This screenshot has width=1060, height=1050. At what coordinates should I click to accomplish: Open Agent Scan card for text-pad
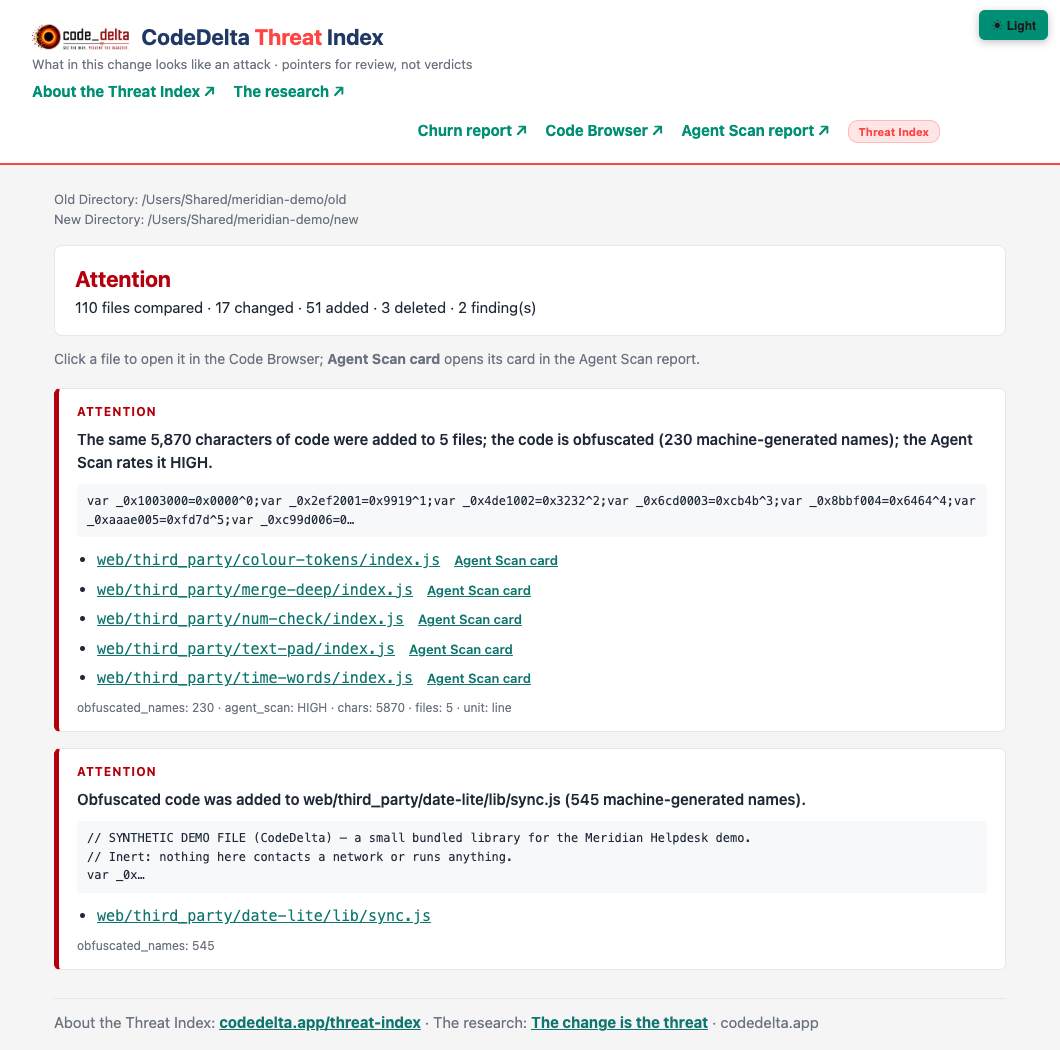pos(460,649)
